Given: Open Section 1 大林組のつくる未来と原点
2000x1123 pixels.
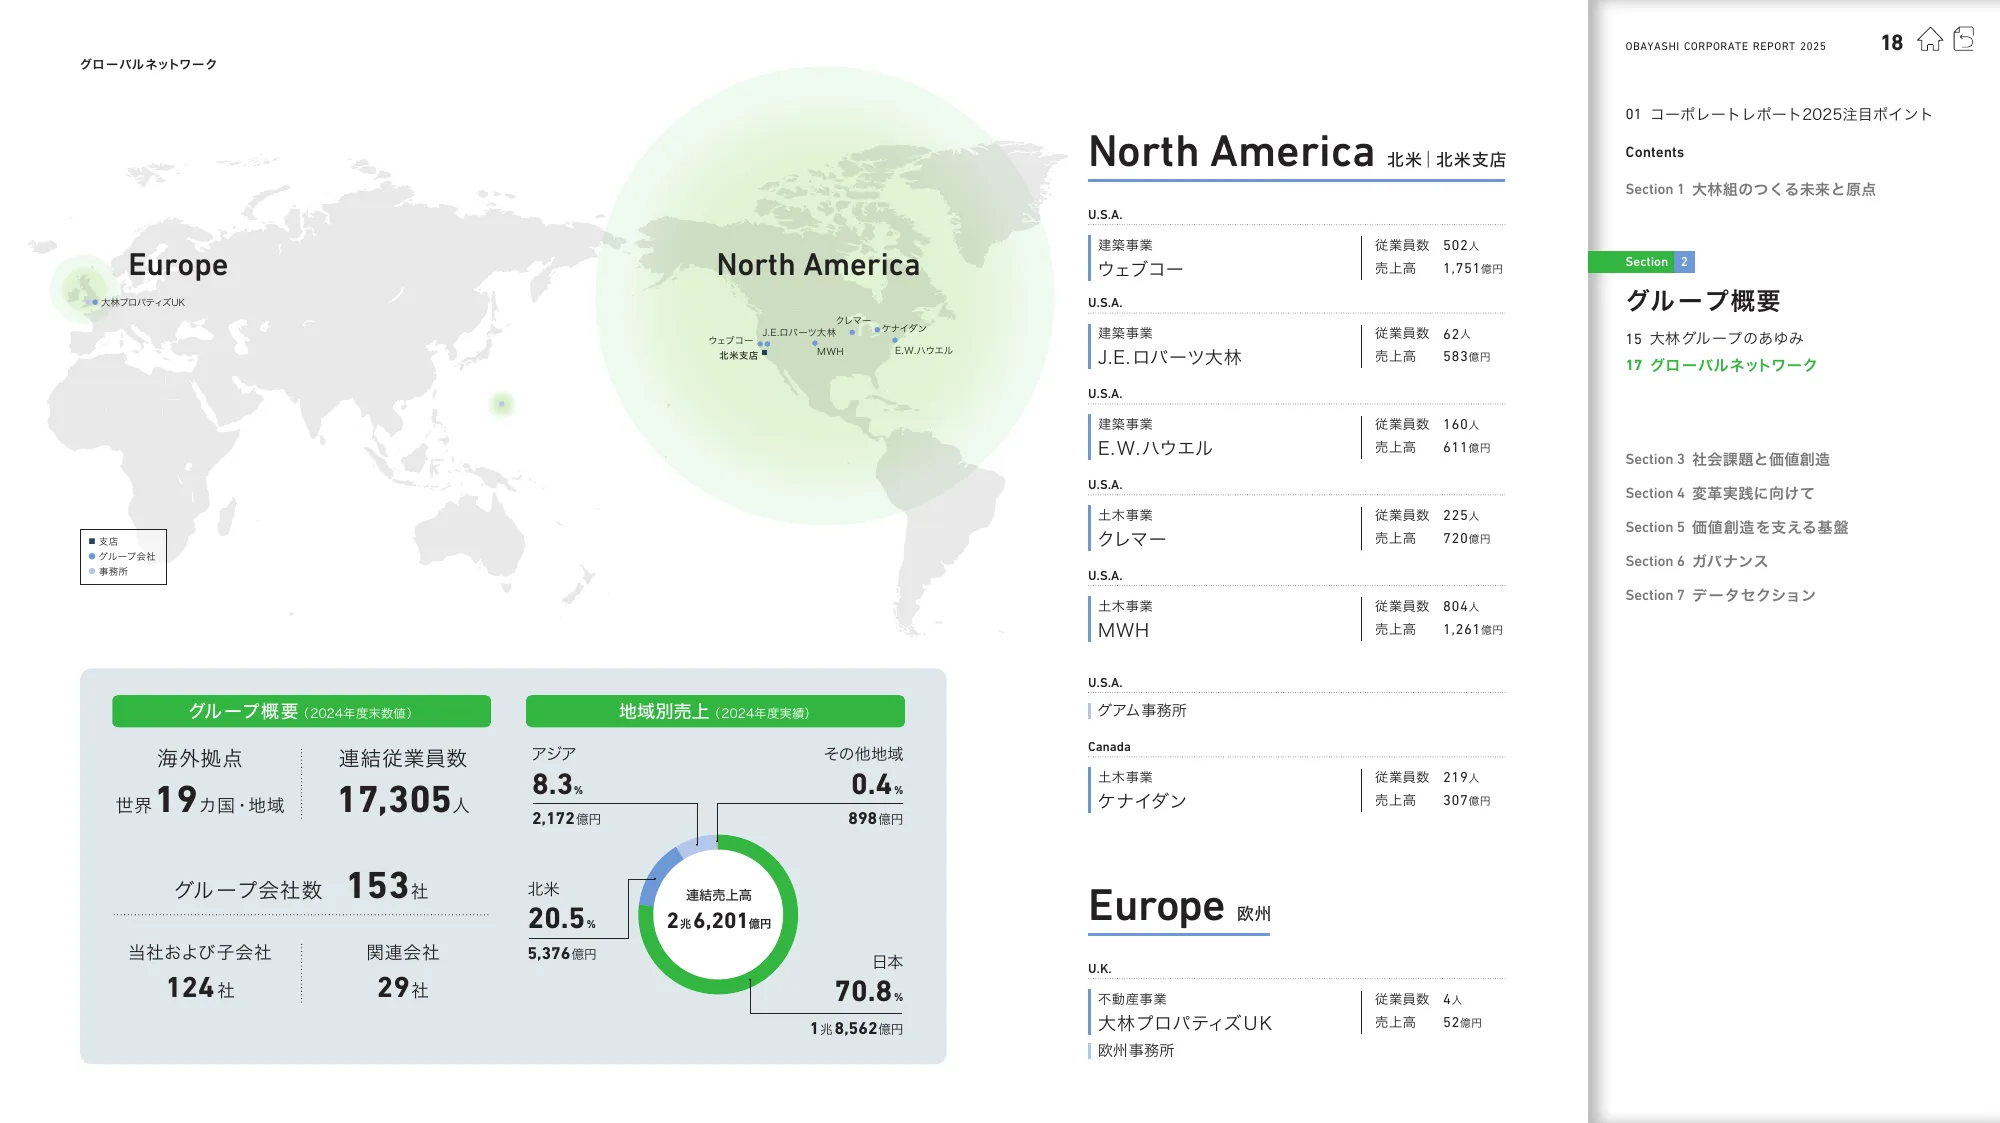Looking at the screenshot, I should tap(1749, 189).
